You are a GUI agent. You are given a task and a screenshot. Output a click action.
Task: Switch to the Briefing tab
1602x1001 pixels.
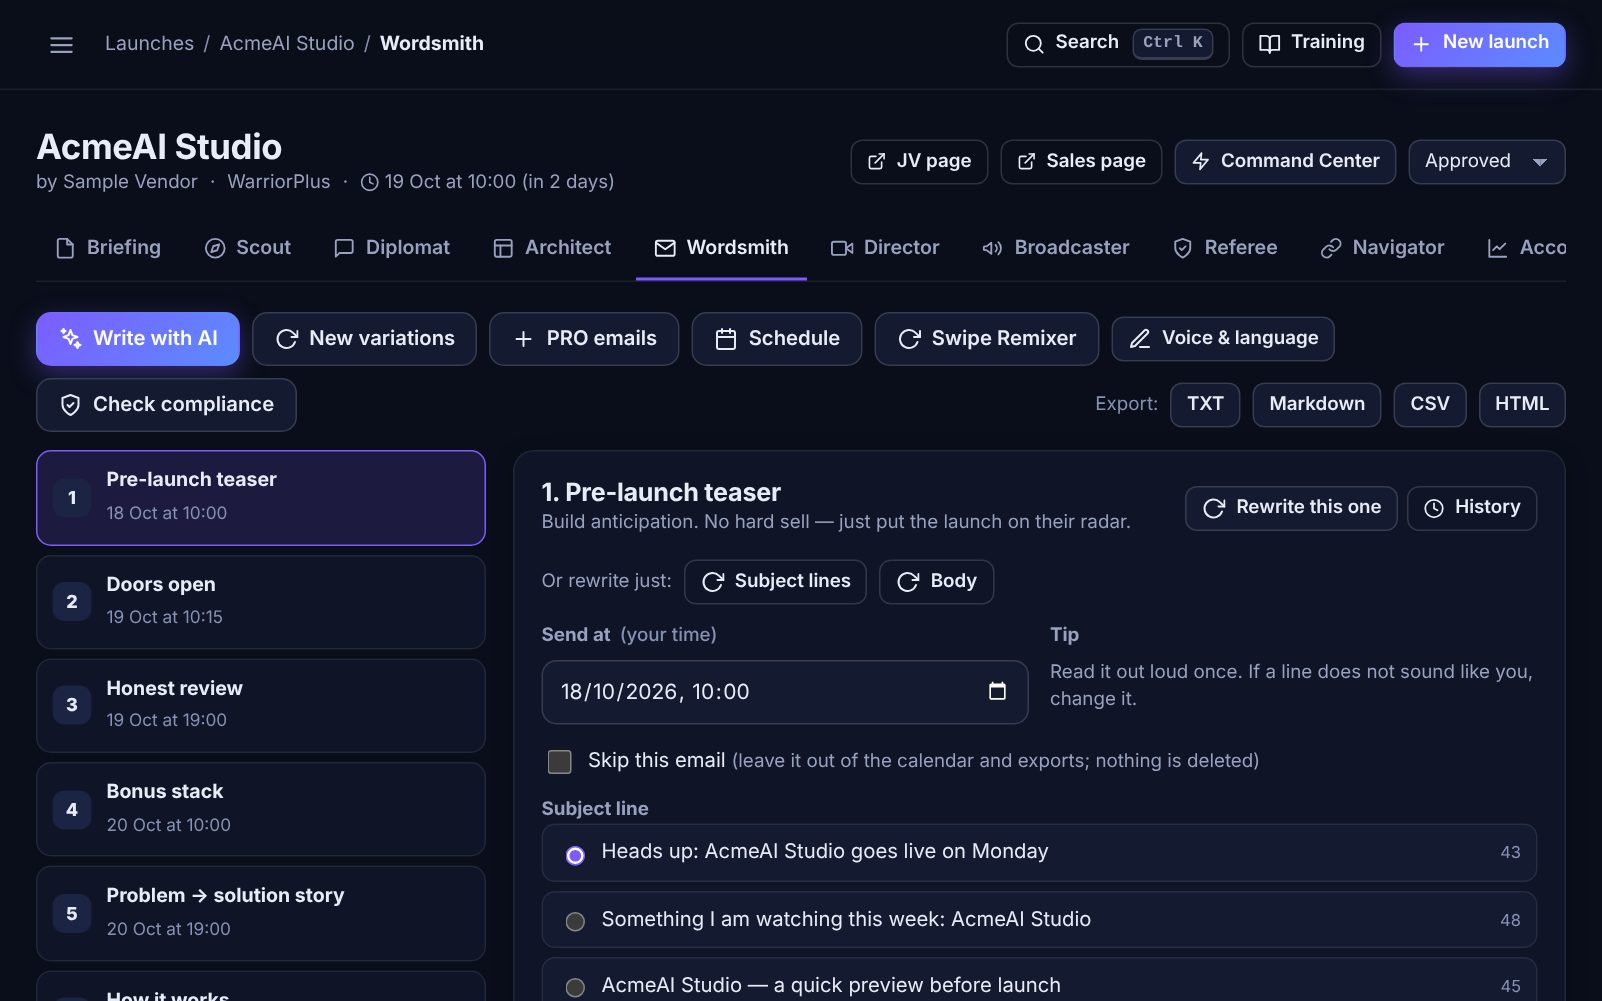coord(108,248)
